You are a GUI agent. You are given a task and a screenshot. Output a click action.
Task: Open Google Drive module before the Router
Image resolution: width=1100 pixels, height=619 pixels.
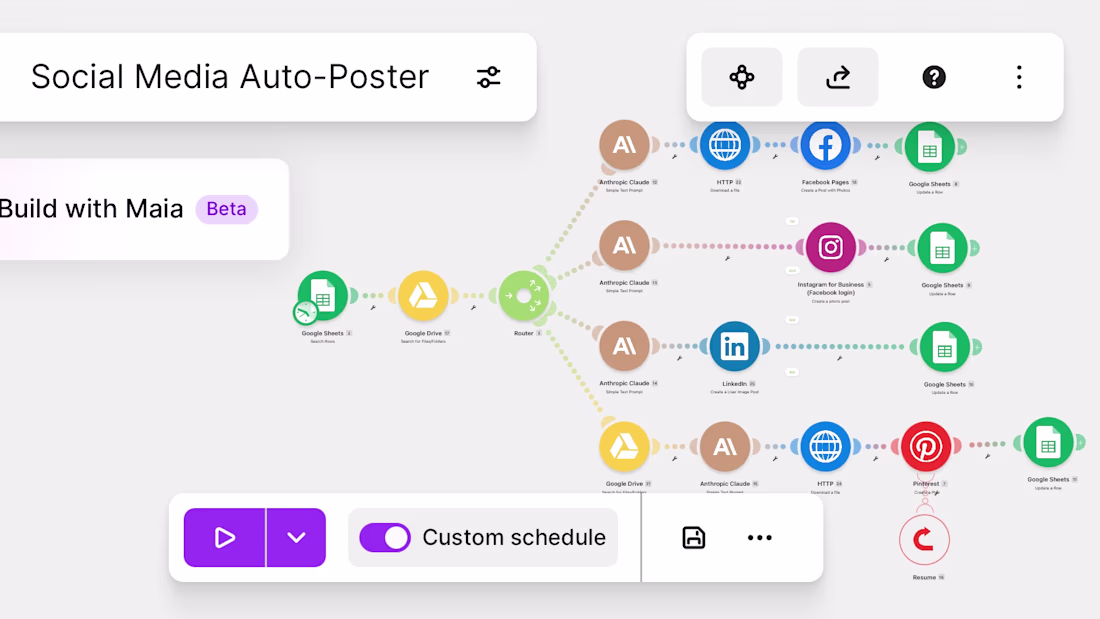[x=423, y=295]
